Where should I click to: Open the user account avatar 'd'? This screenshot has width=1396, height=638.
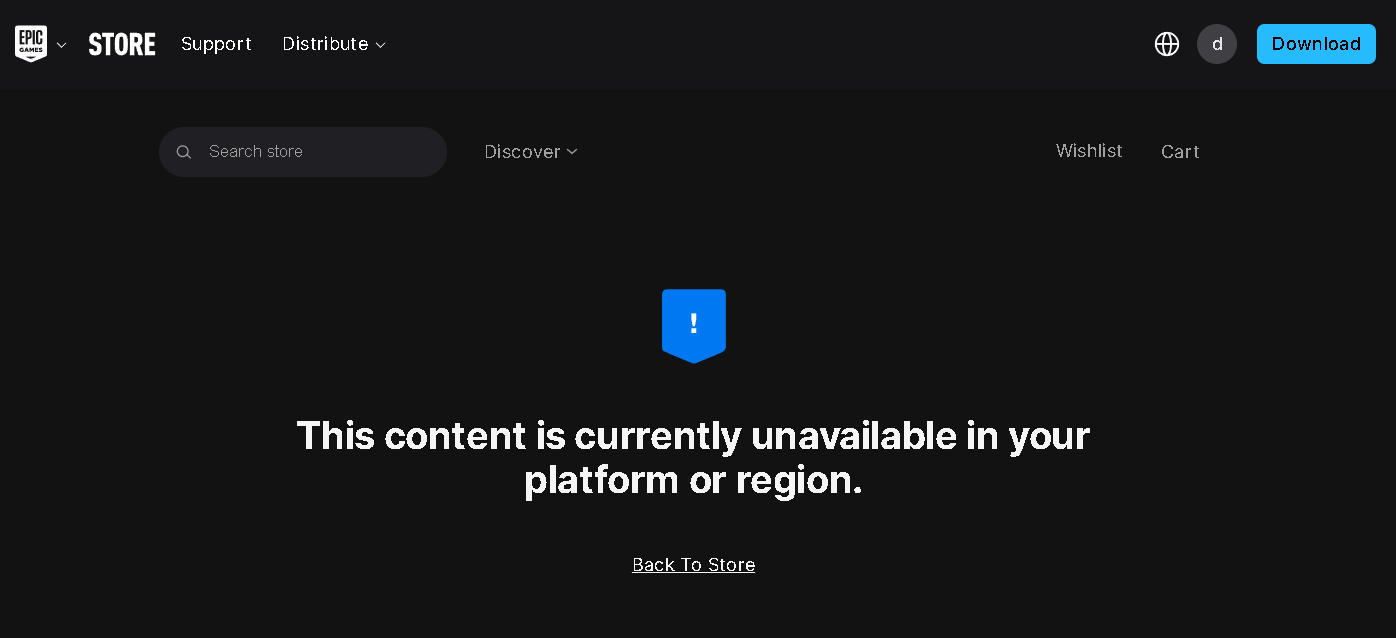coord(1217,44)
